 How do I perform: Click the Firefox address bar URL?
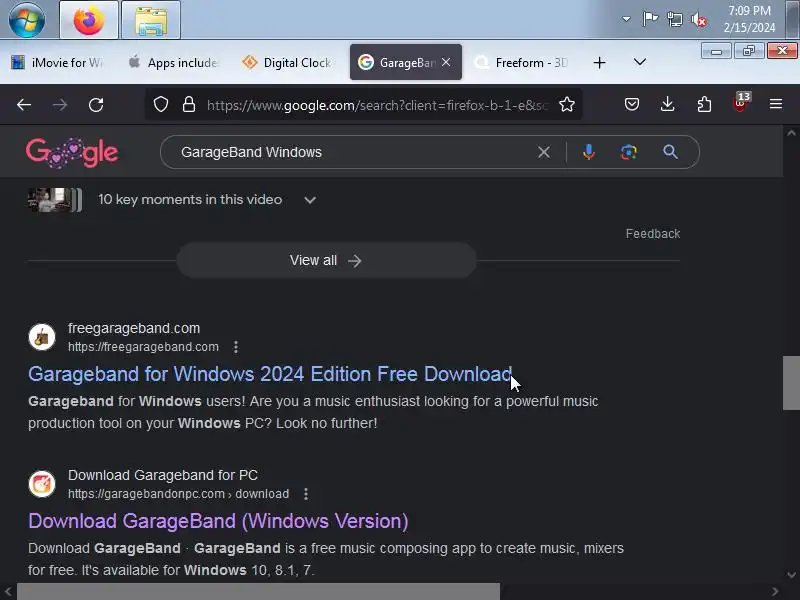[378, 105]
